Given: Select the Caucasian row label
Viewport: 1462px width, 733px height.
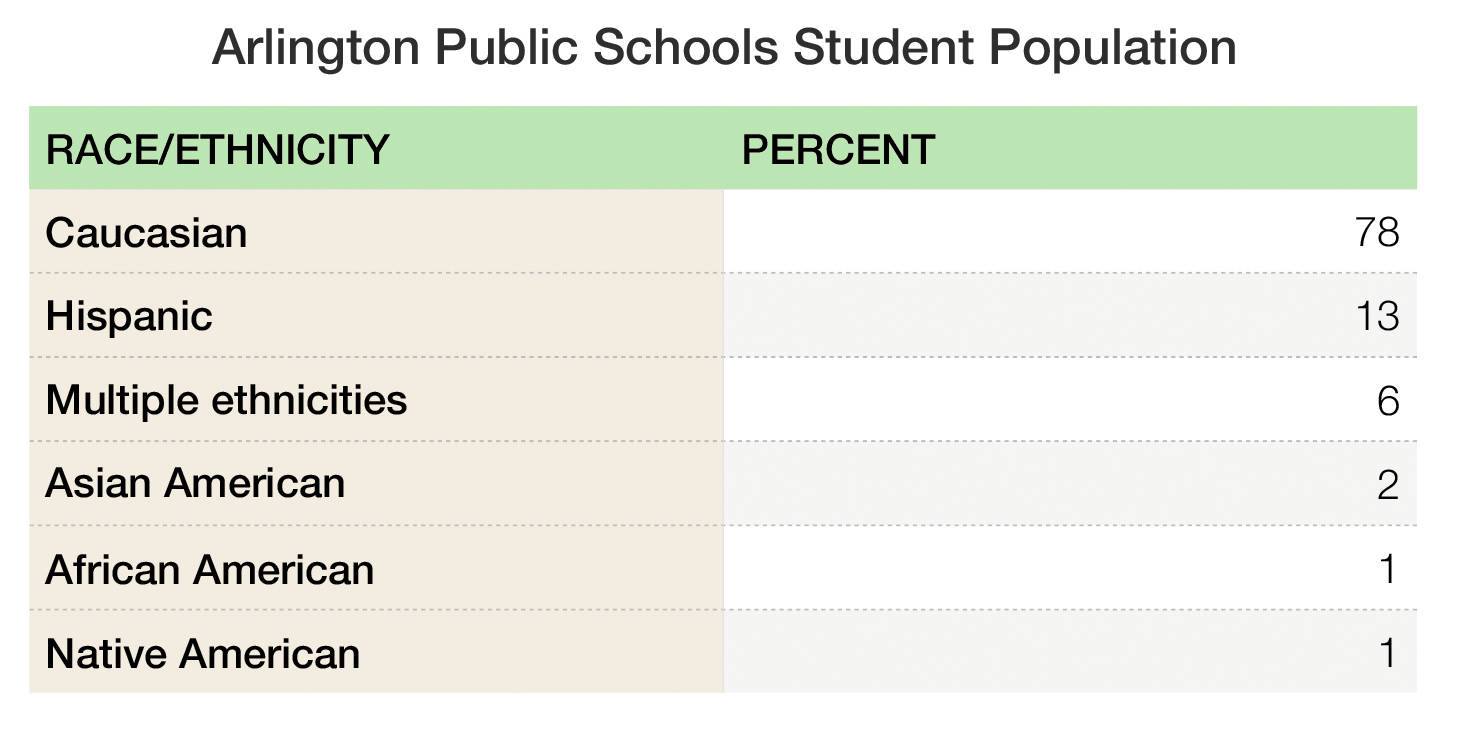Looking at the screenshot, I should (146, 233).
